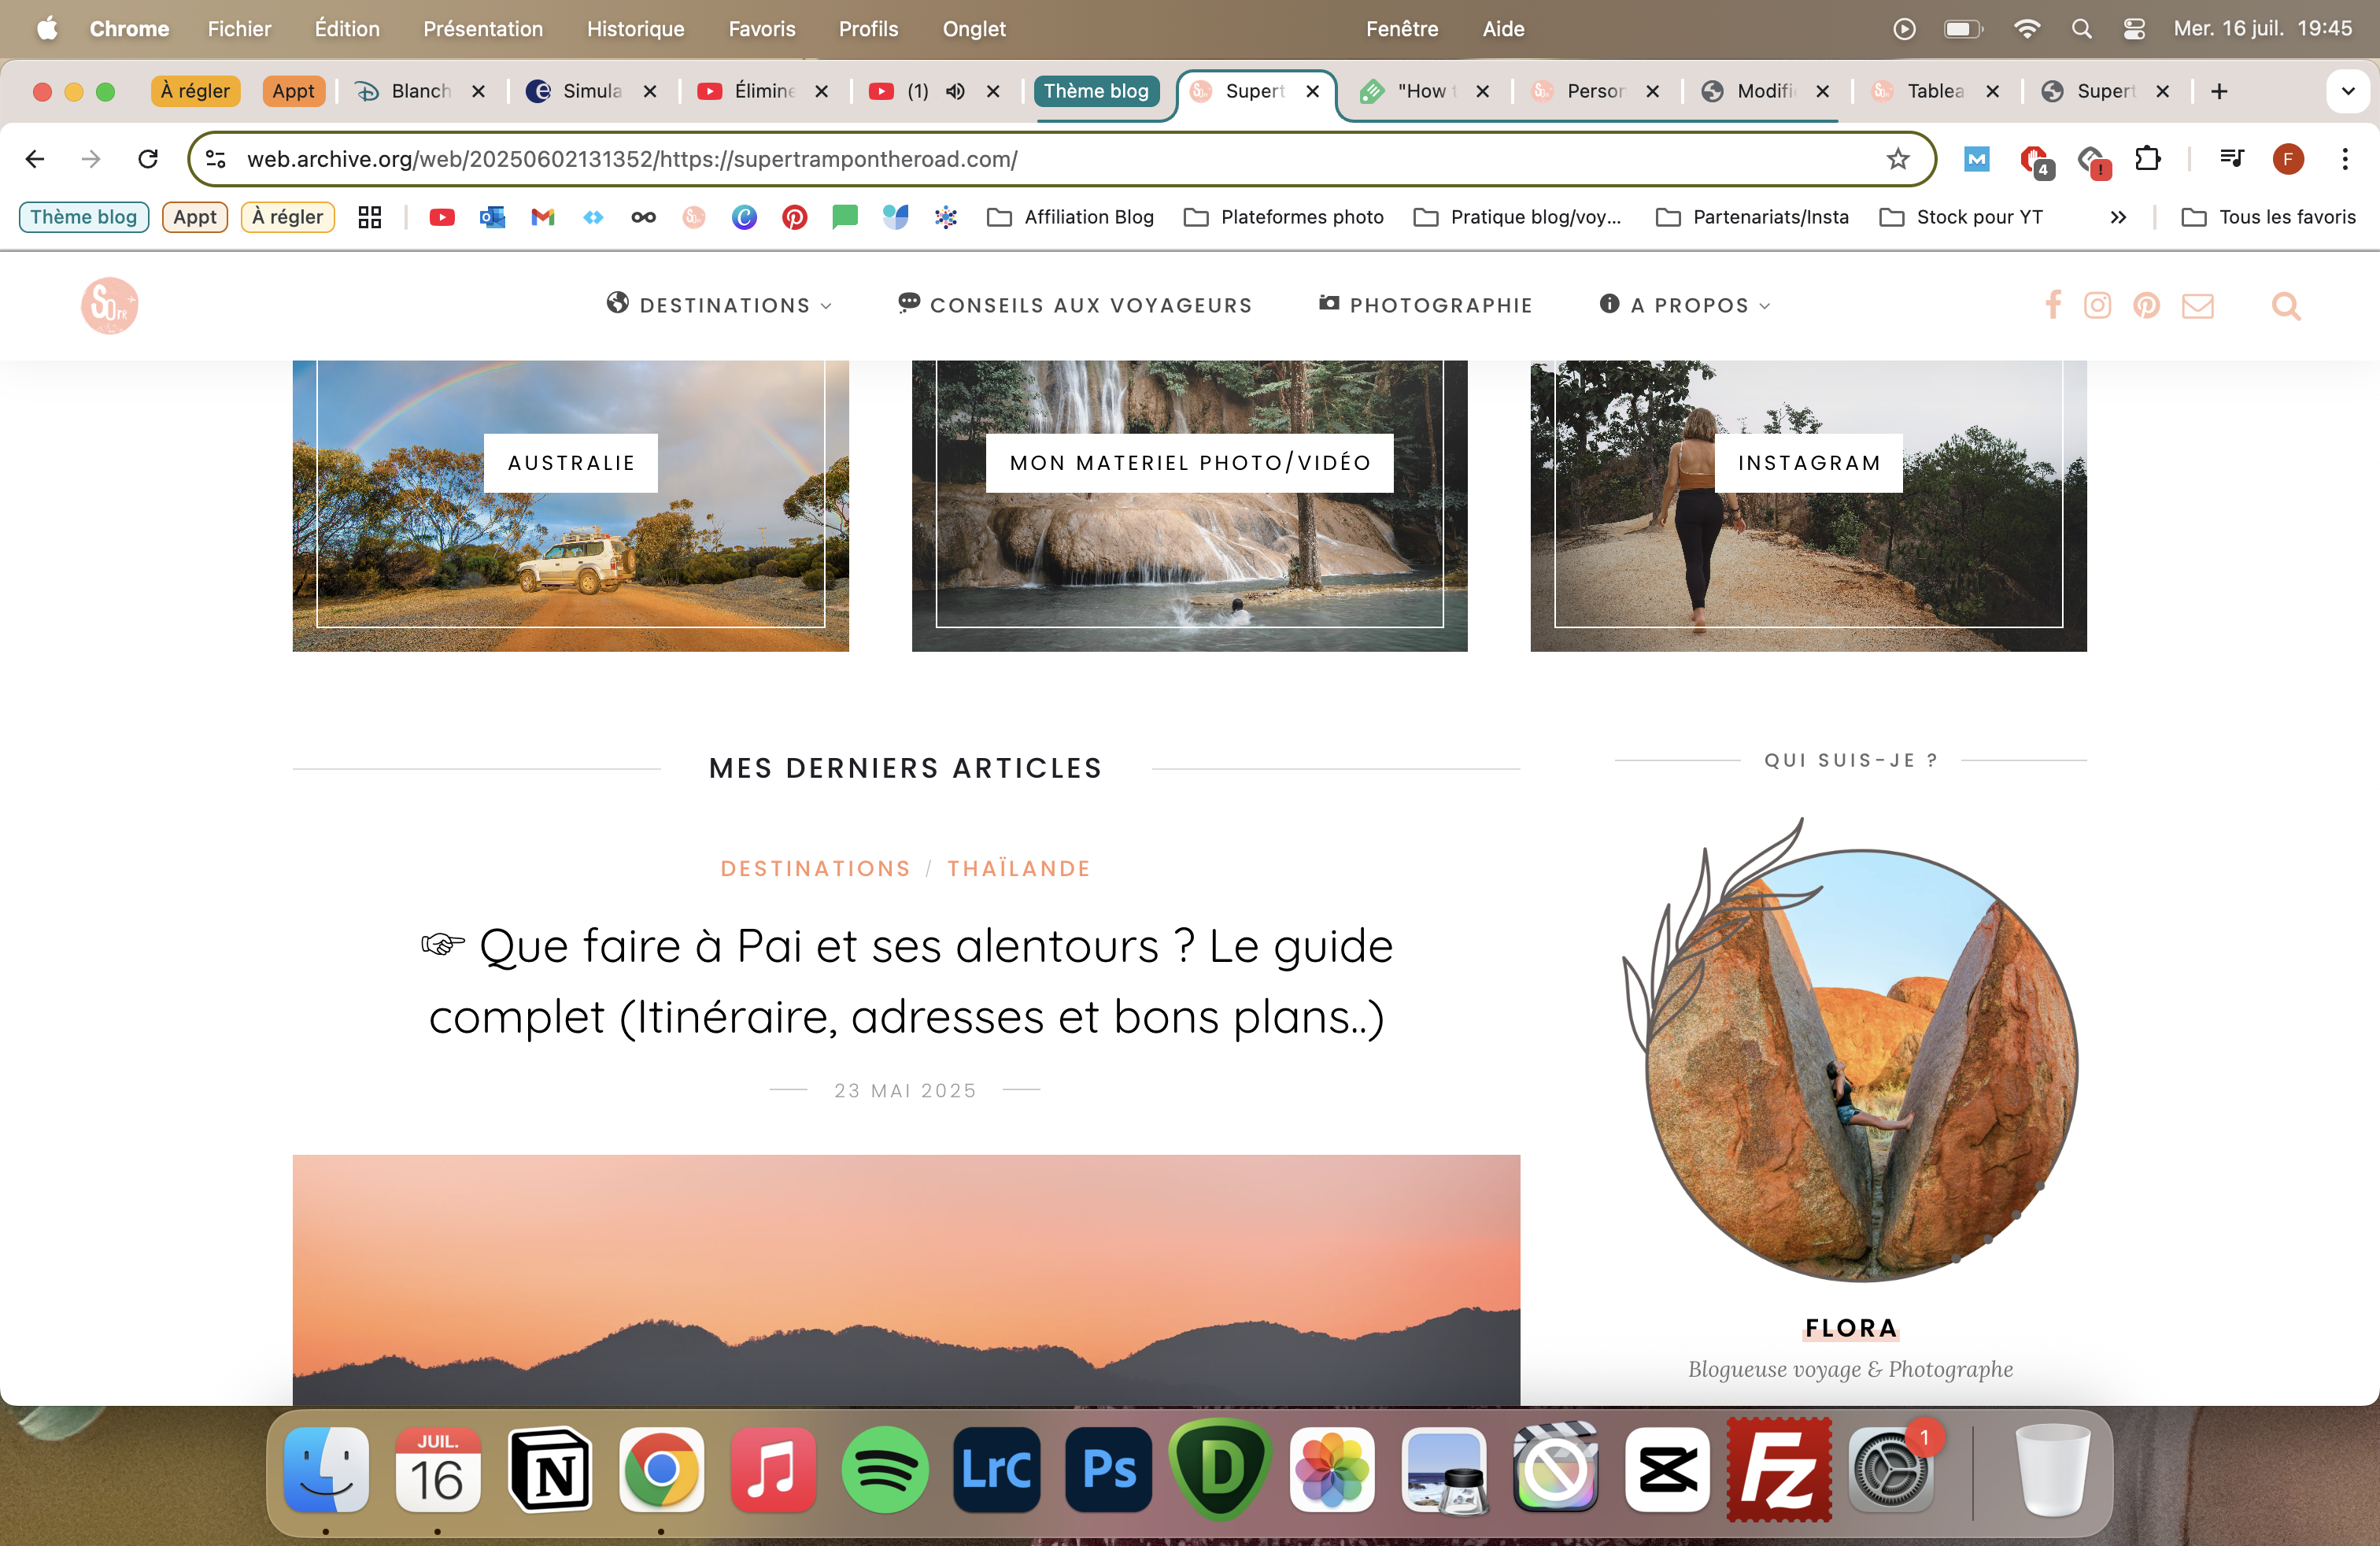The width and height of the screenshot is (2380, 1546).
Task: Go back to the previous page
Action: pos(35,159)
